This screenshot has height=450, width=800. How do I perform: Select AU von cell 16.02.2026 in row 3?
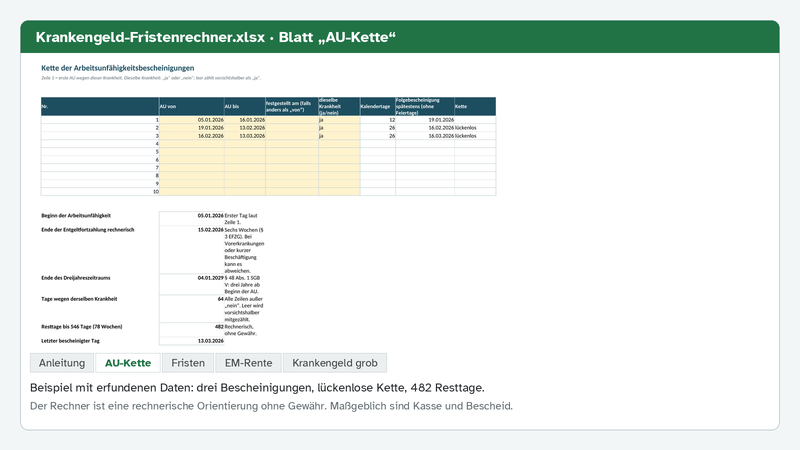[191, 136]
